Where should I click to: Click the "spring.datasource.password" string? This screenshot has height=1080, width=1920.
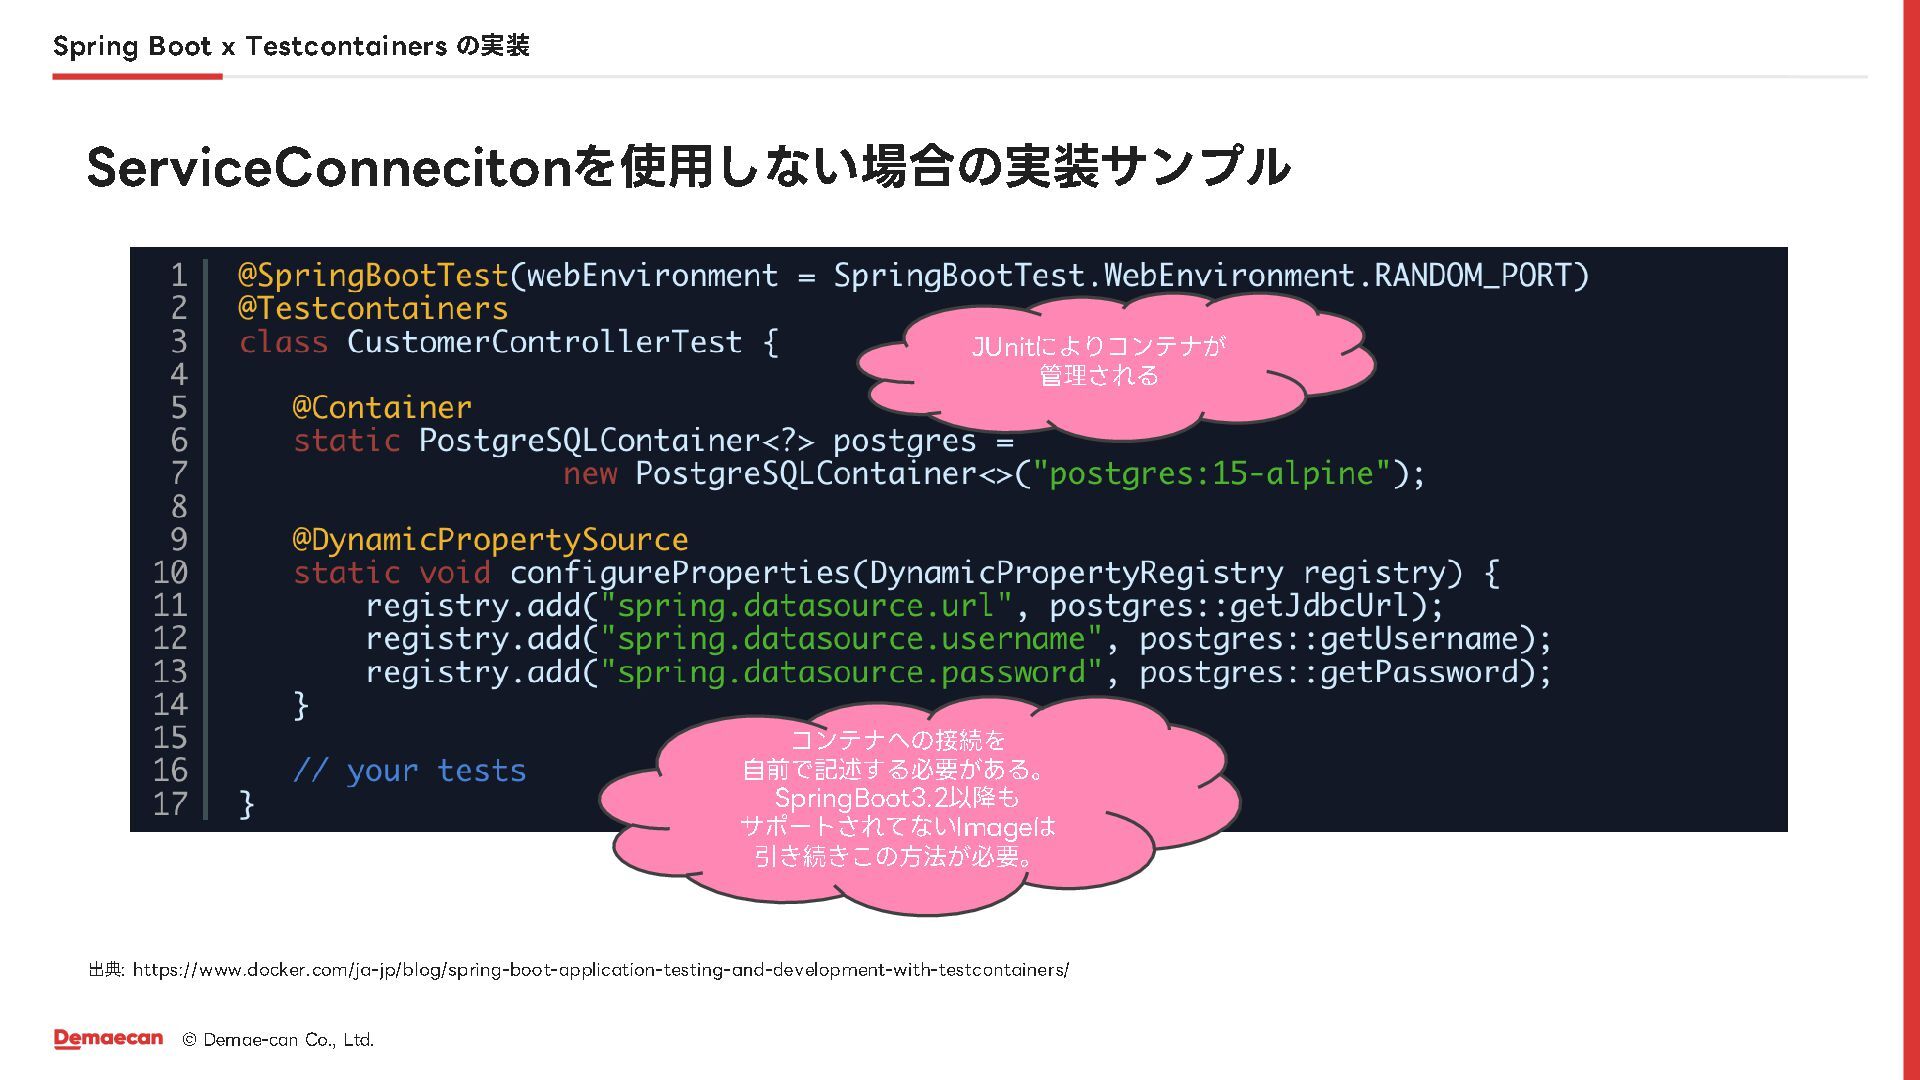(851, 672)
